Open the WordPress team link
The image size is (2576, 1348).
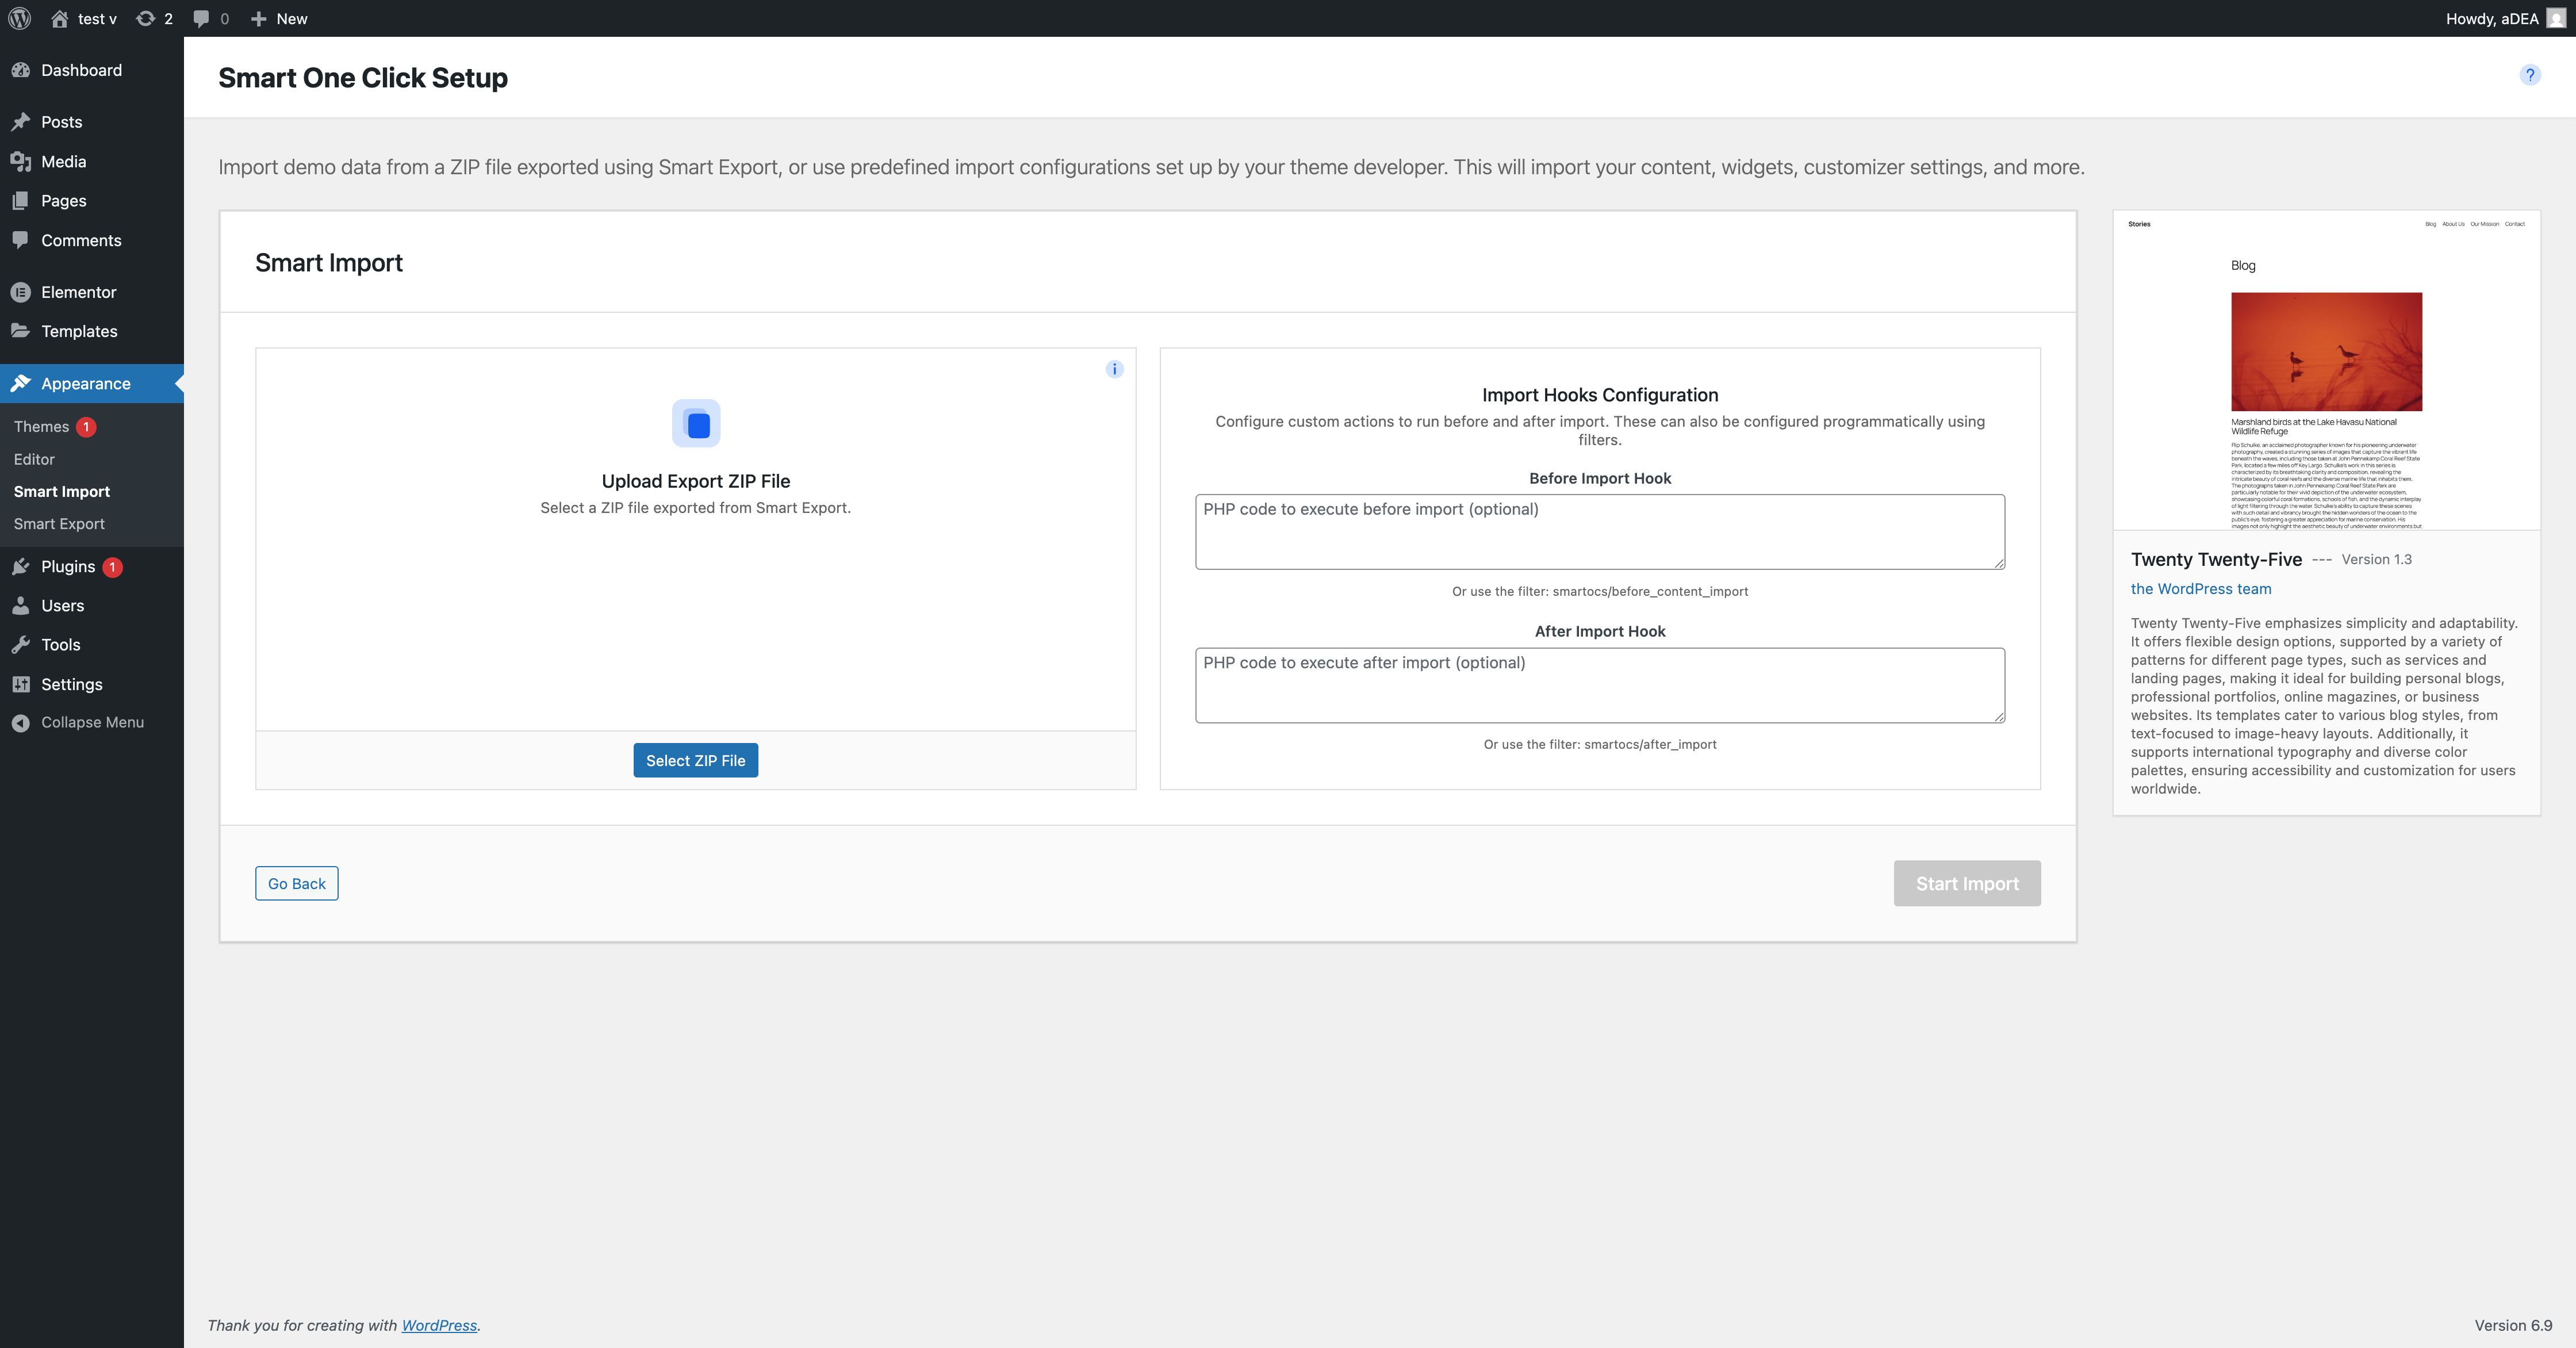(x=2200, y=589)
